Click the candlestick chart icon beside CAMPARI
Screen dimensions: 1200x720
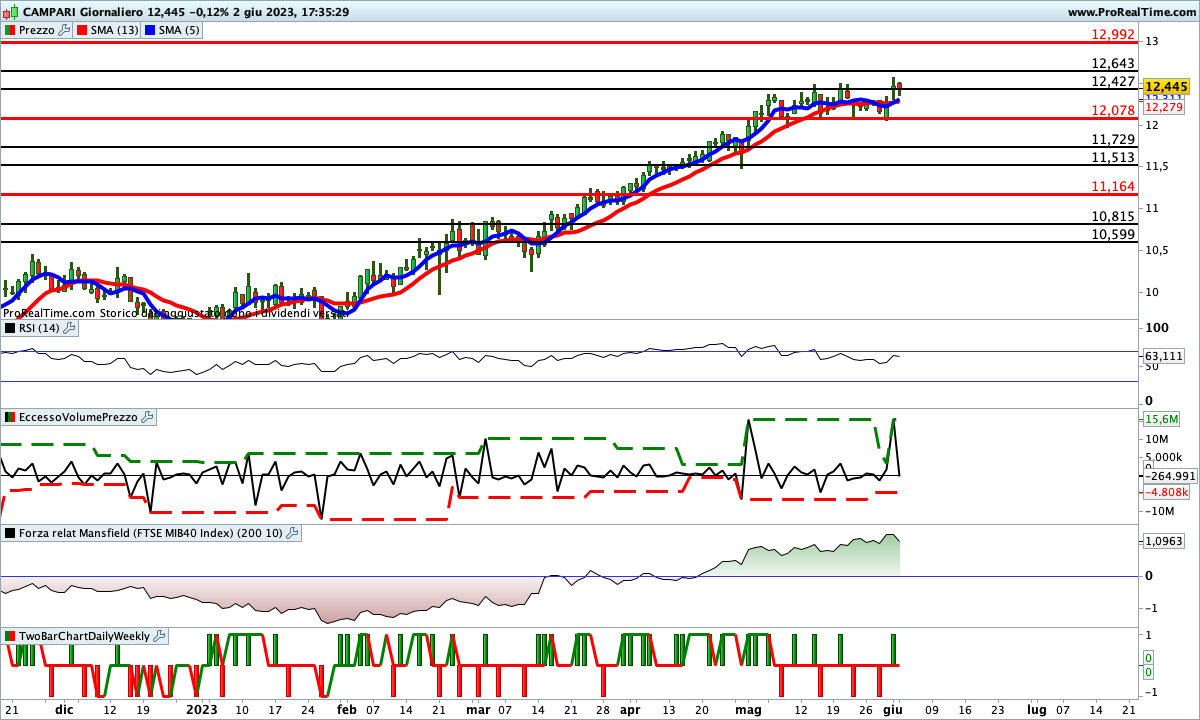(x=10, y=12)
